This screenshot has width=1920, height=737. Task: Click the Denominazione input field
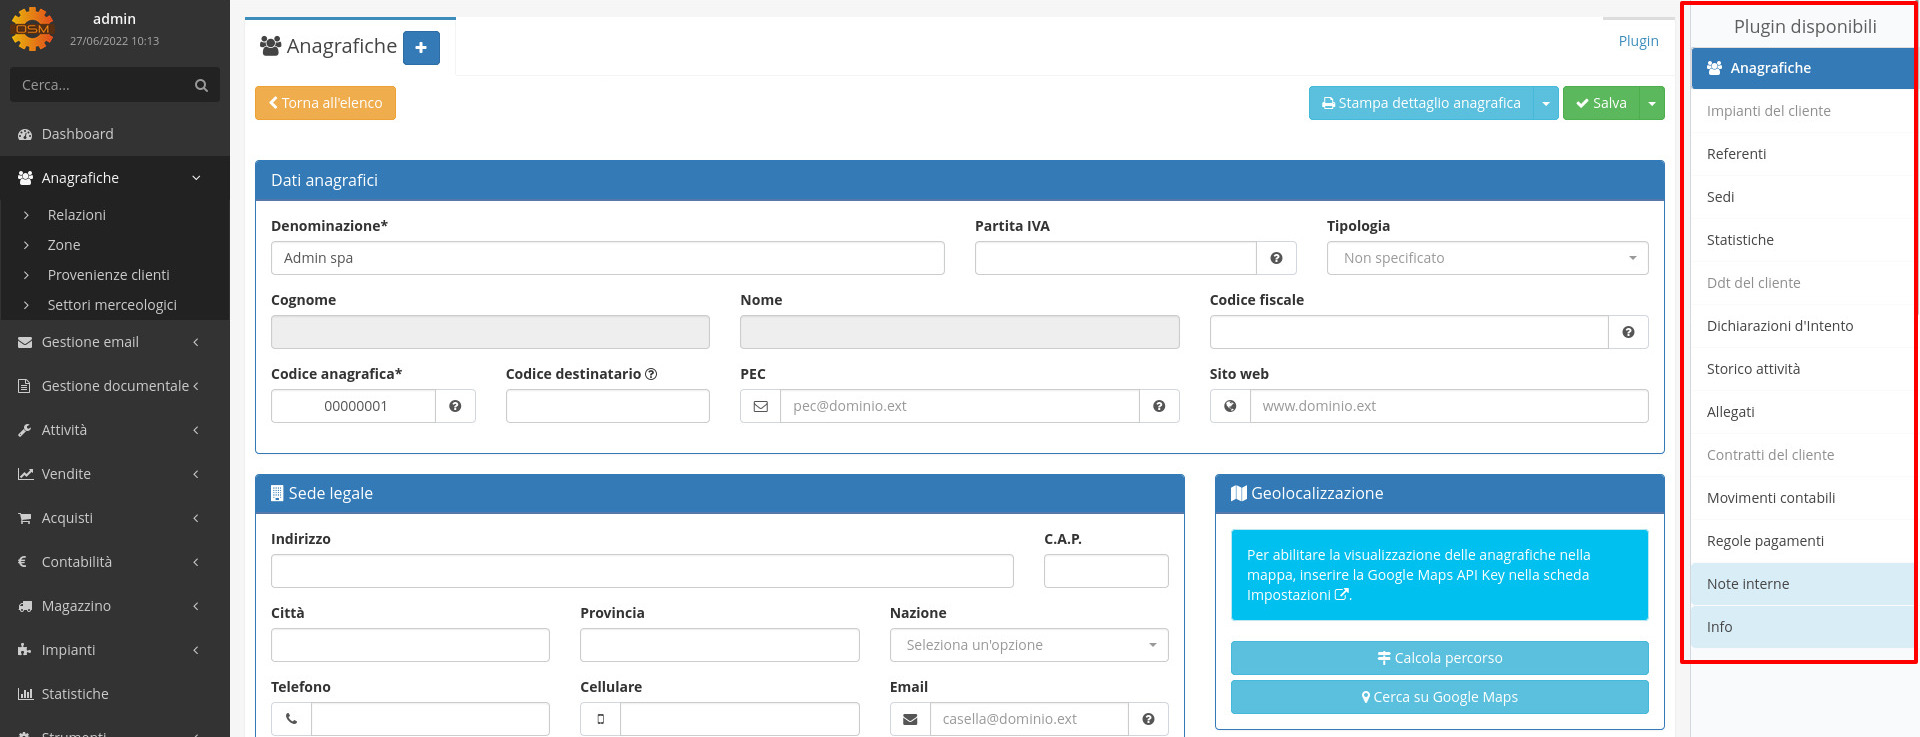pyautogui.click(x=607, y=258)
